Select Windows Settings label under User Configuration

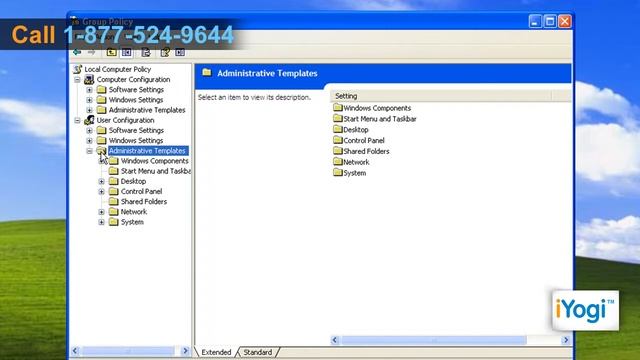(x=136, y=140)
